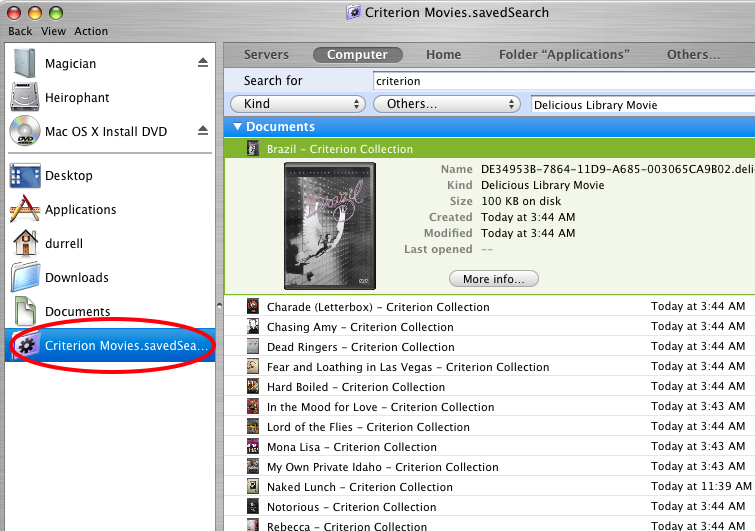The image size is (755, 531).
Task: Click the In the Mood for Love icon
Action: [x=253, y=406]
